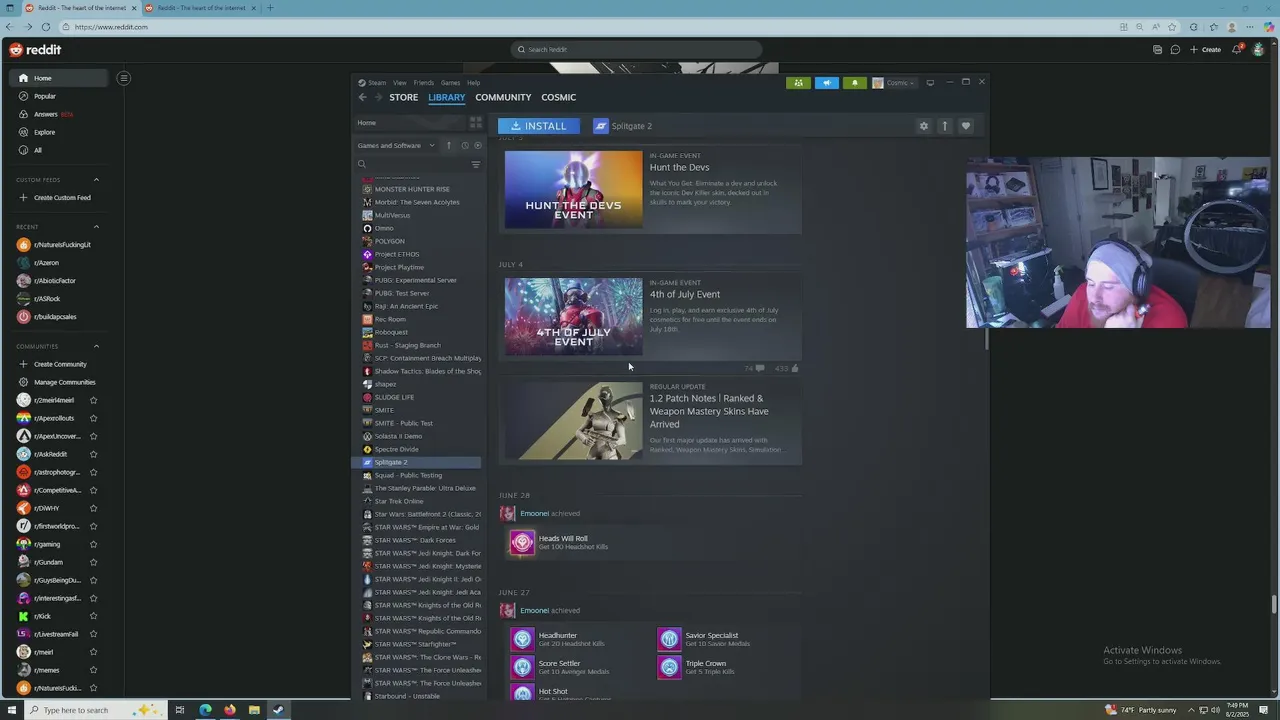Switch to Steam STORE tab
The width and height of the screenshot is (1280, 720).
coord(404,97)
